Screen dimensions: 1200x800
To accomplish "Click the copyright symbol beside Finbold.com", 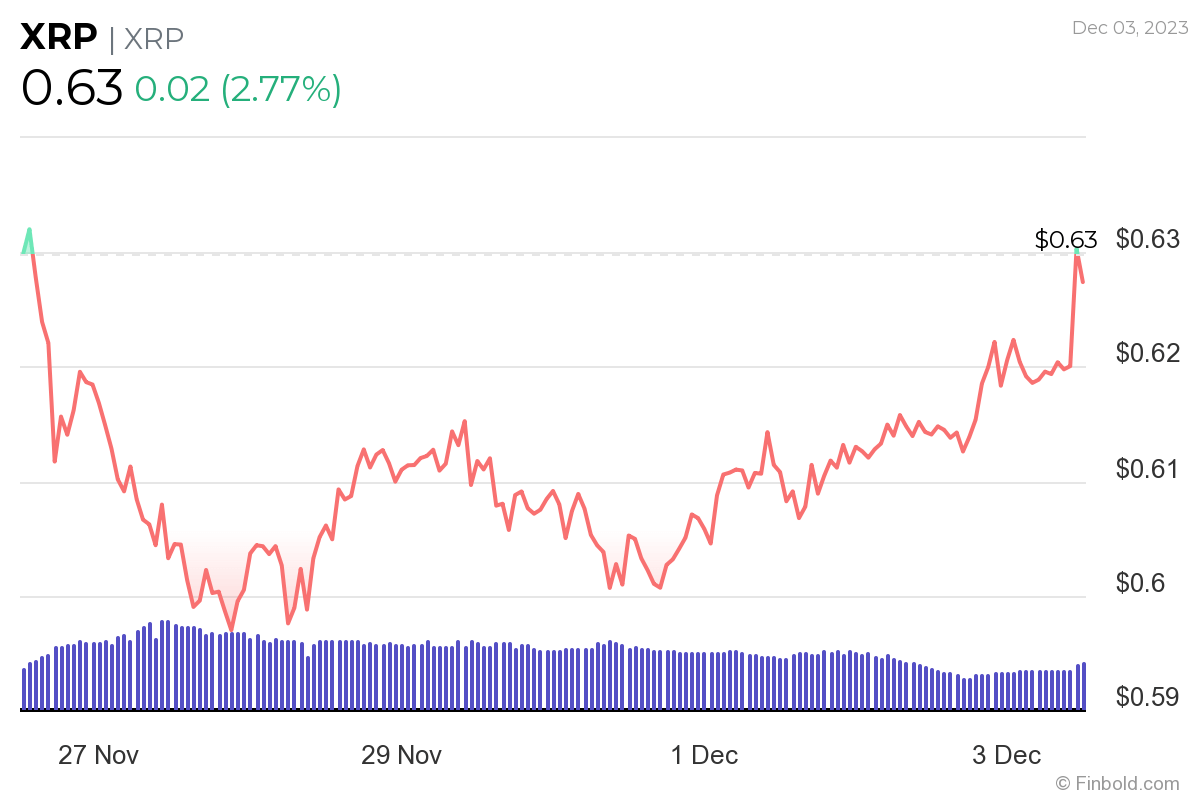I will tap(1064, 782).
